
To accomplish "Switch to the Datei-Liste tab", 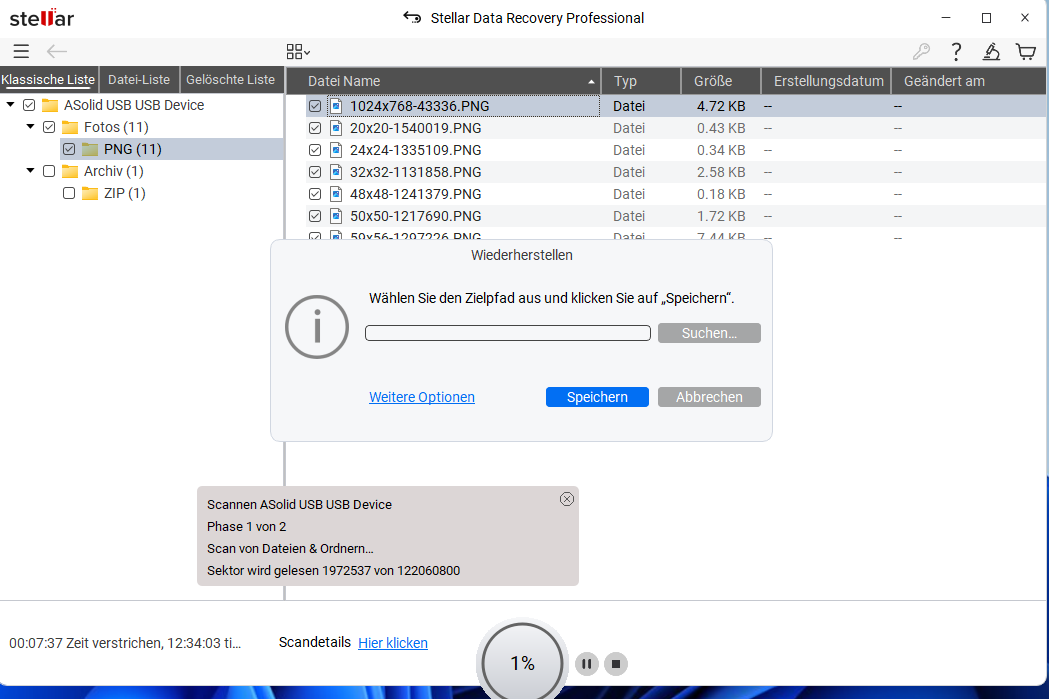I will [139, 80].
